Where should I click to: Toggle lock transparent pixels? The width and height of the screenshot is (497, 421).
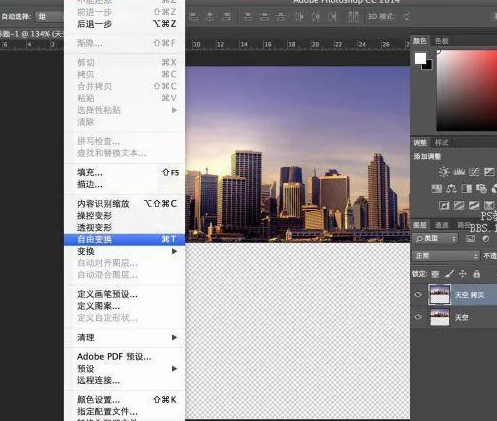pyautogui.click(x=435, y=274)
